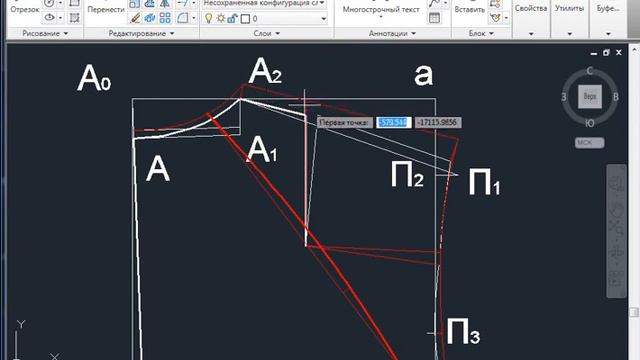
Task: Click С (north) on the ViewCube compass
Action: coord(589,71)
